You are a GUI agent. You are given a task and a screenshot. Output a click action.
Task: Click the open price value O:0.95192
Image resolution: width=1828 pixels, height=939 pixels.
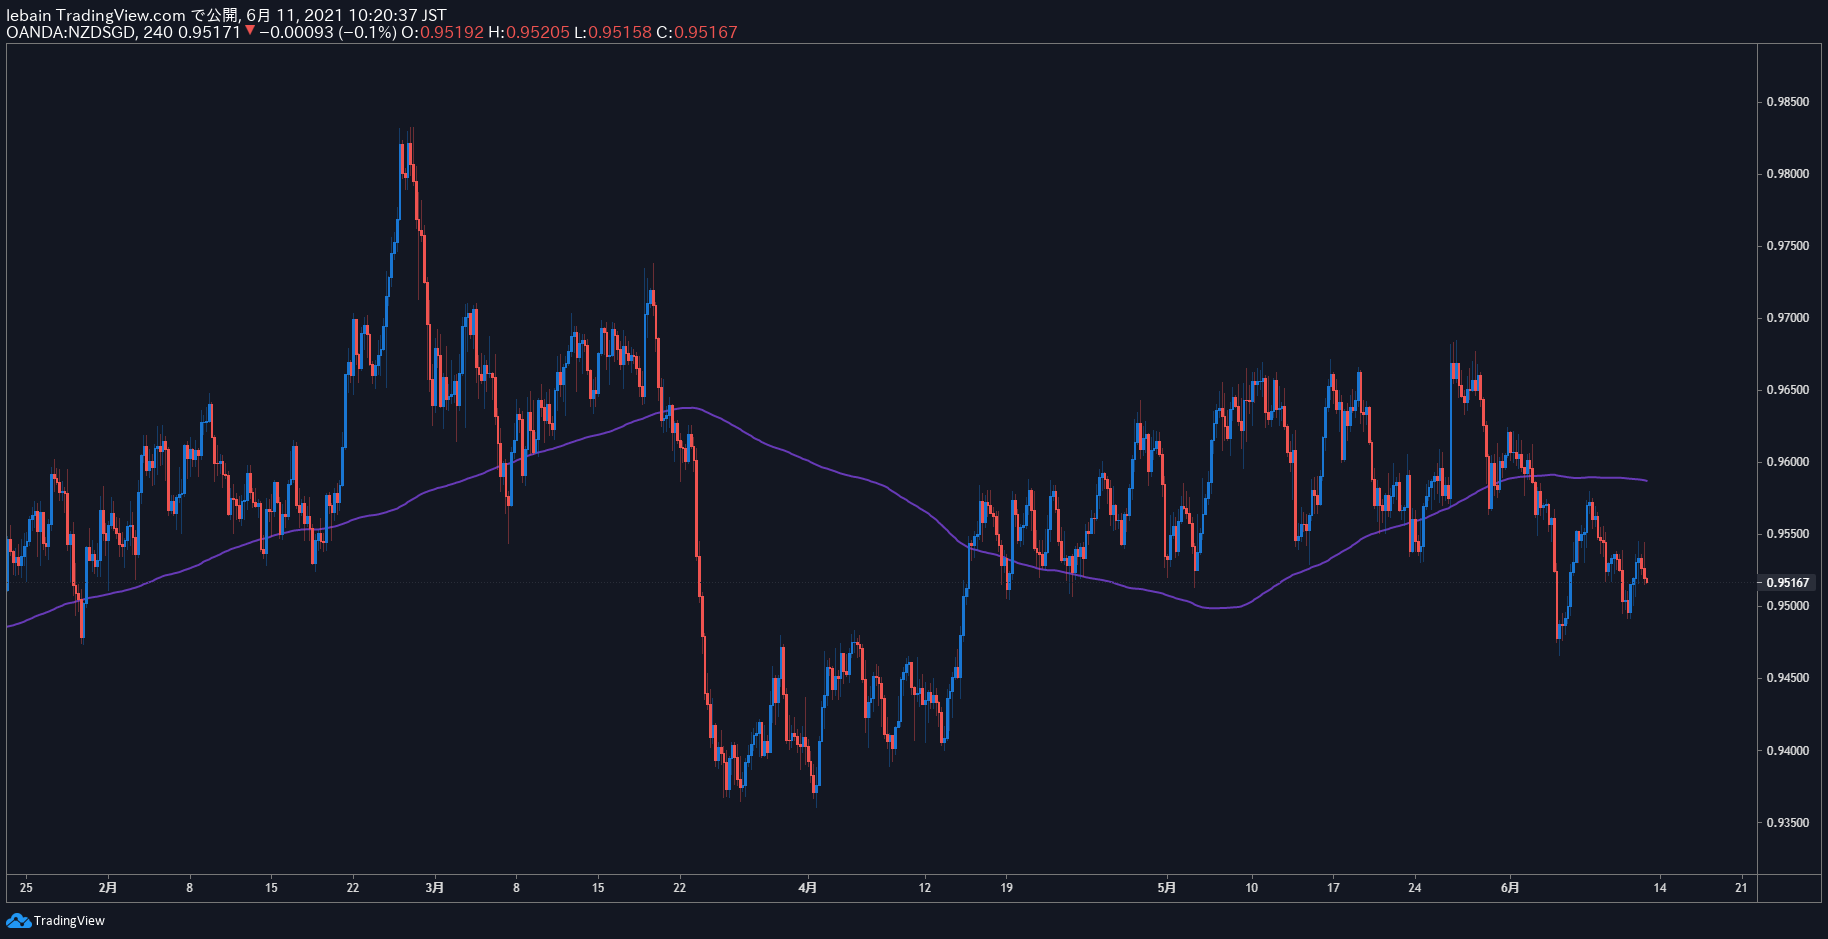(442, 32)
